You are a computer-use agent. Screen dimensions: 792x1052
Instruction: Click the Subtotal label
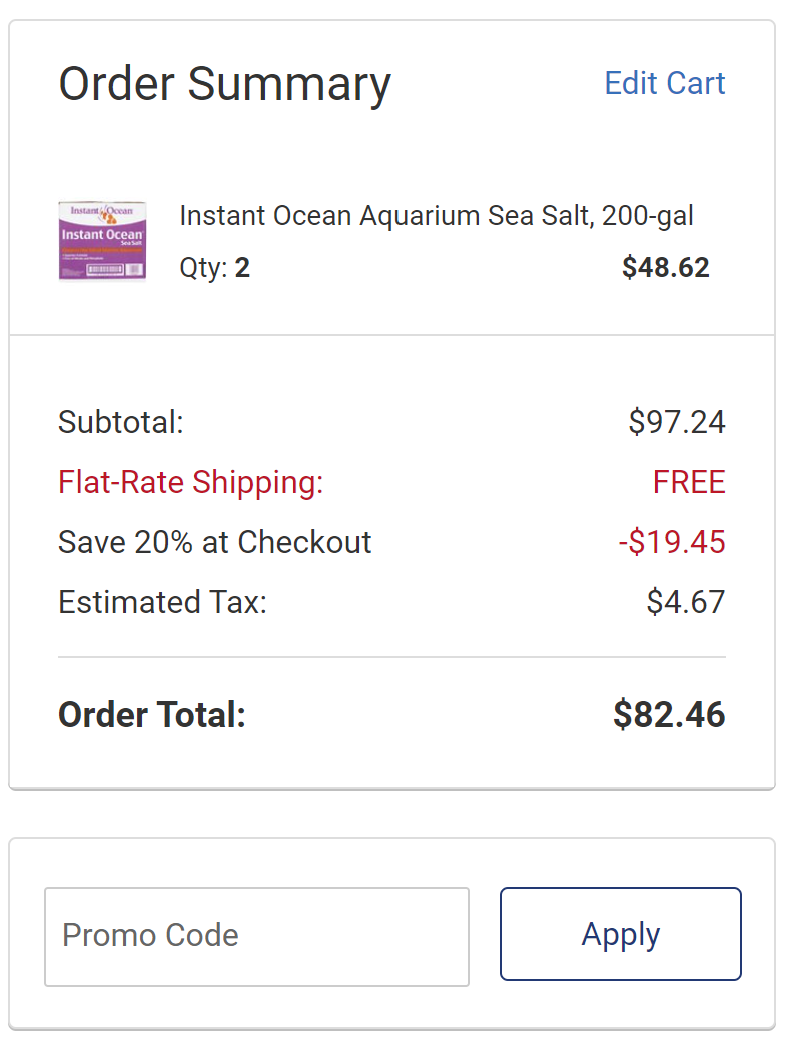tap(121, 422)
